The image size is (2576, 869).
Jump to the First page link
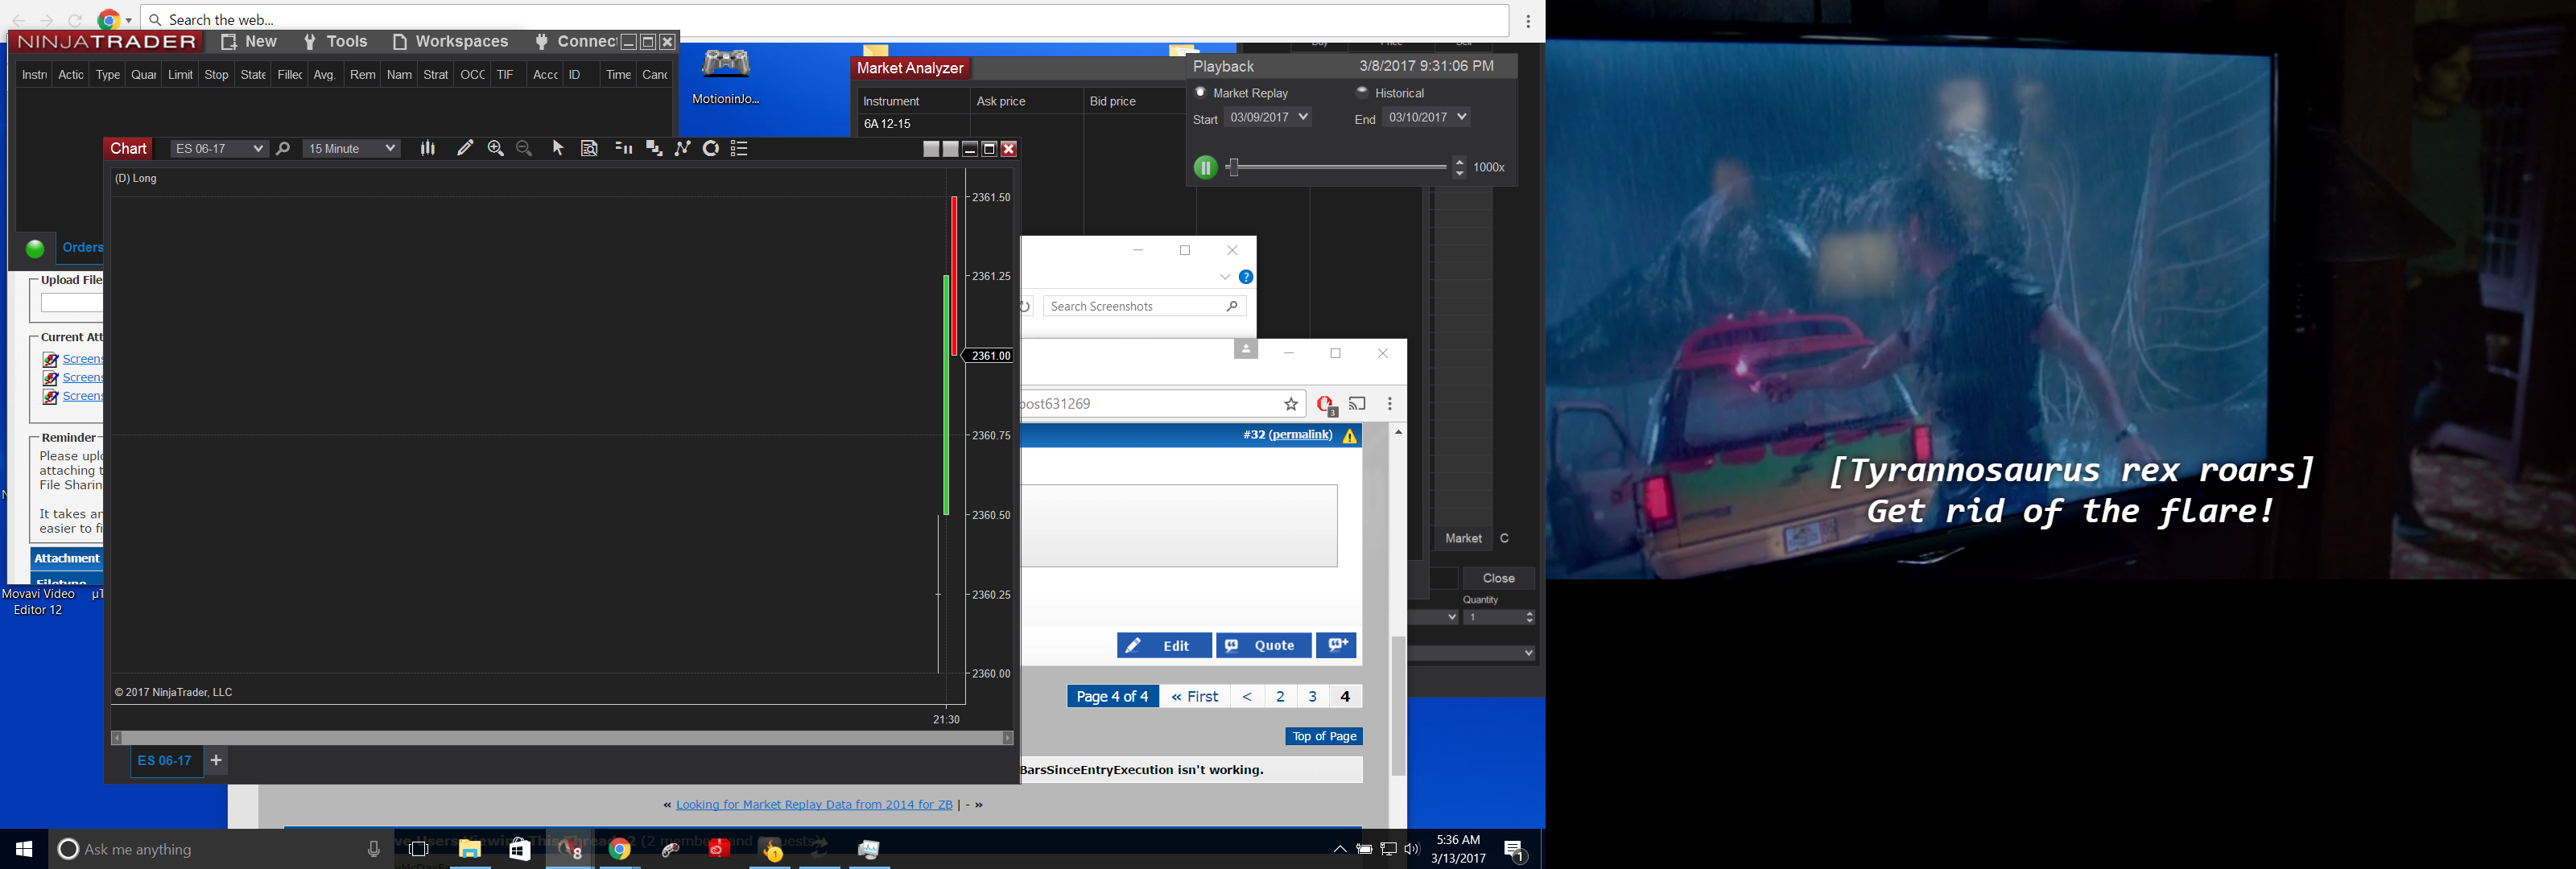[x=1195, y=697]
